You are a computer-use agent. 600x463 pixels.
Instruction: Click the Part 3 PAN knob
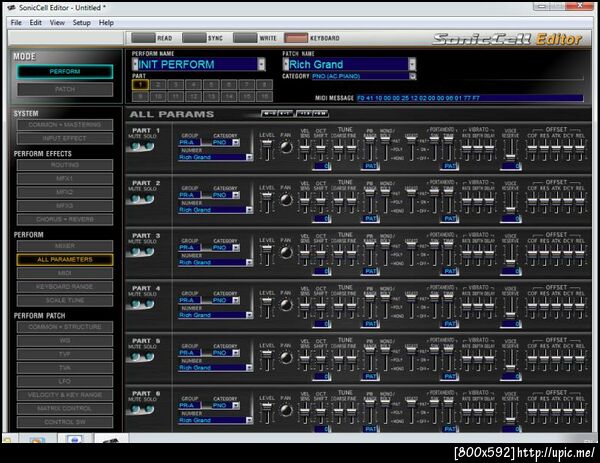(x=286, y=252)
